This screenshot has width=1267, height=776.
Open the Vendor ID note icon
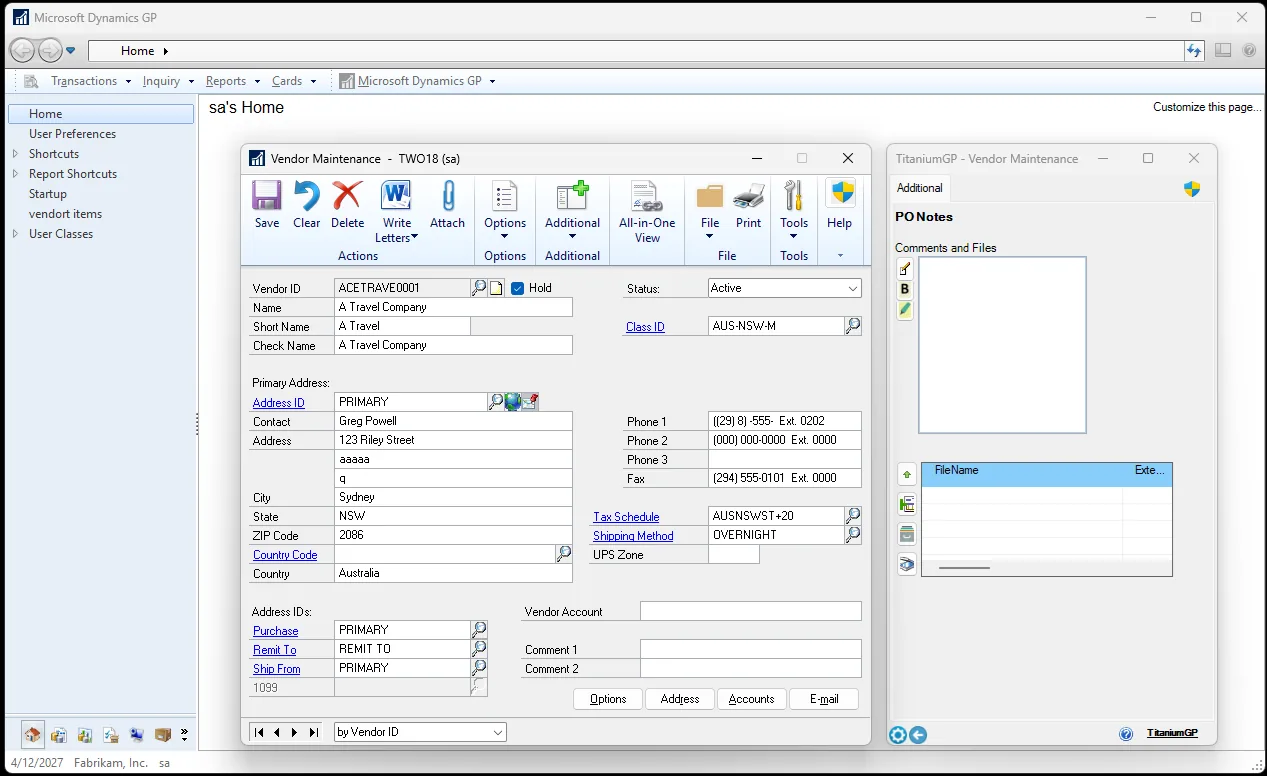coord(496,288)
